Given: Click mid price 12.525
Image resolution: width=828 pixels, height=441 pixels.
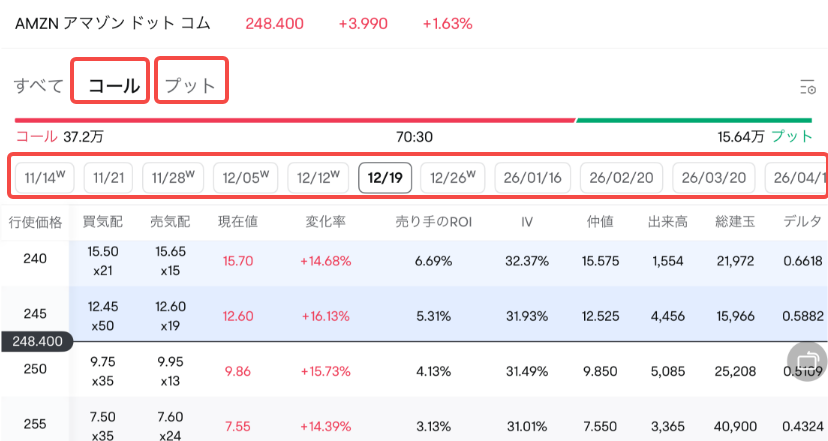Looking at the screenshot, I should click(600, 316).
